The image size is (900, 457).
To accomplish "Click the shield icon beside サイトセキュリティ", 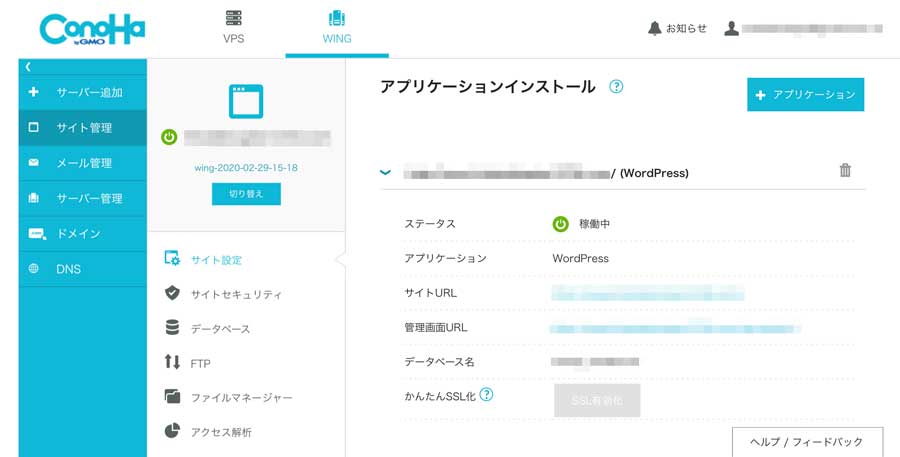I will tap(172, 293).
